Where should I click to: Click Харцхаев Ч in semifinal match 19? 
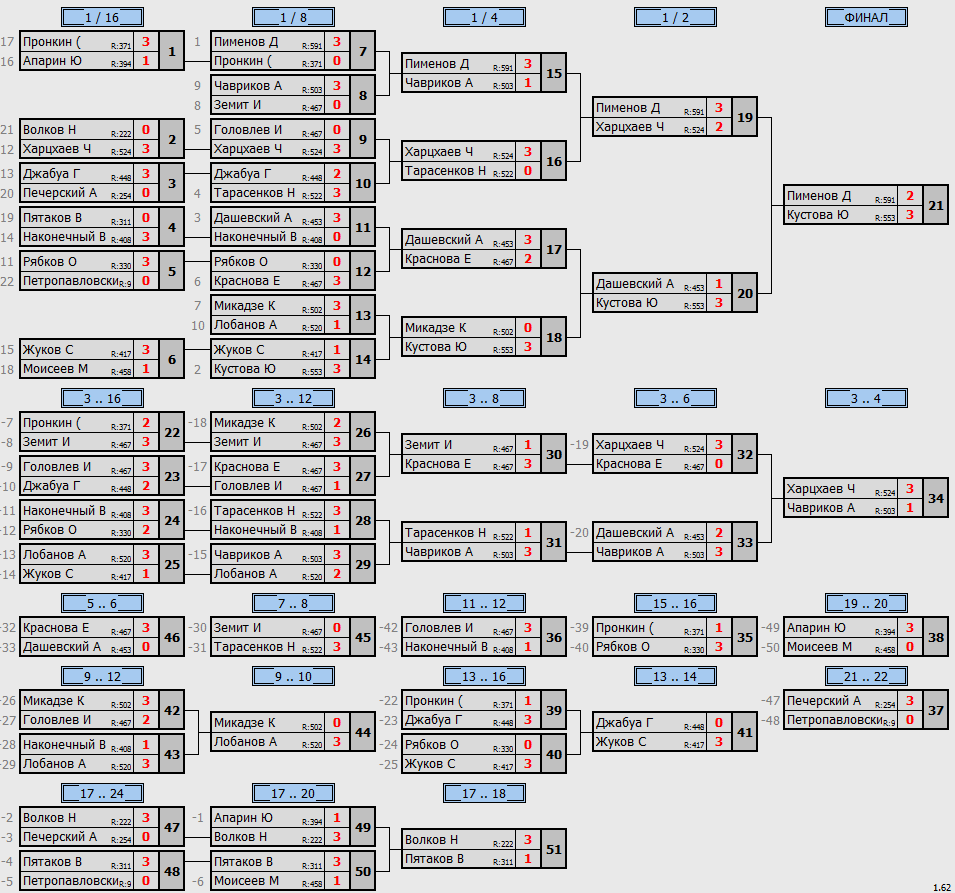[630, 127]
